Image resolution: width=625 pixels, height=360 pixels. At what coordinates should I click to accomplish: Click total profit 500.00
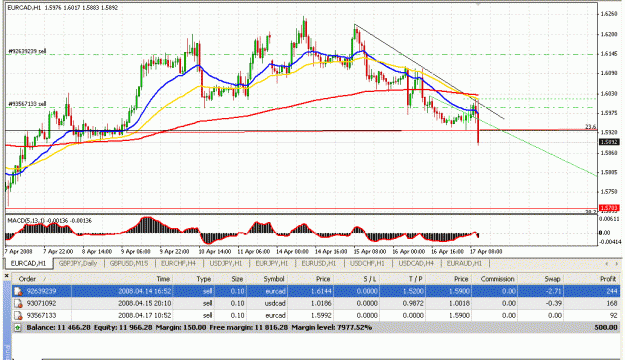click(605, 327)
